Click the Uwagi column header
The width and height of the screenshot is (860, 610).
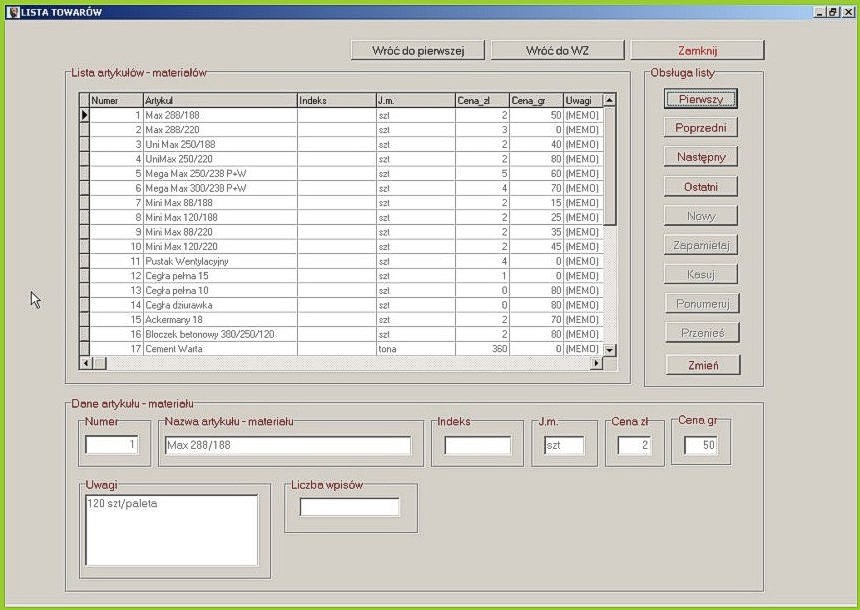tap(583, 100)
